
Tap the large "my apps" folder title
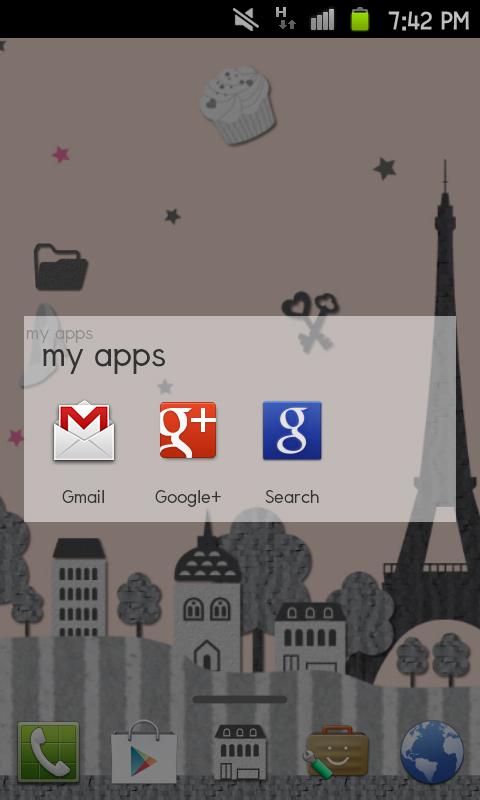pos(104,357)
